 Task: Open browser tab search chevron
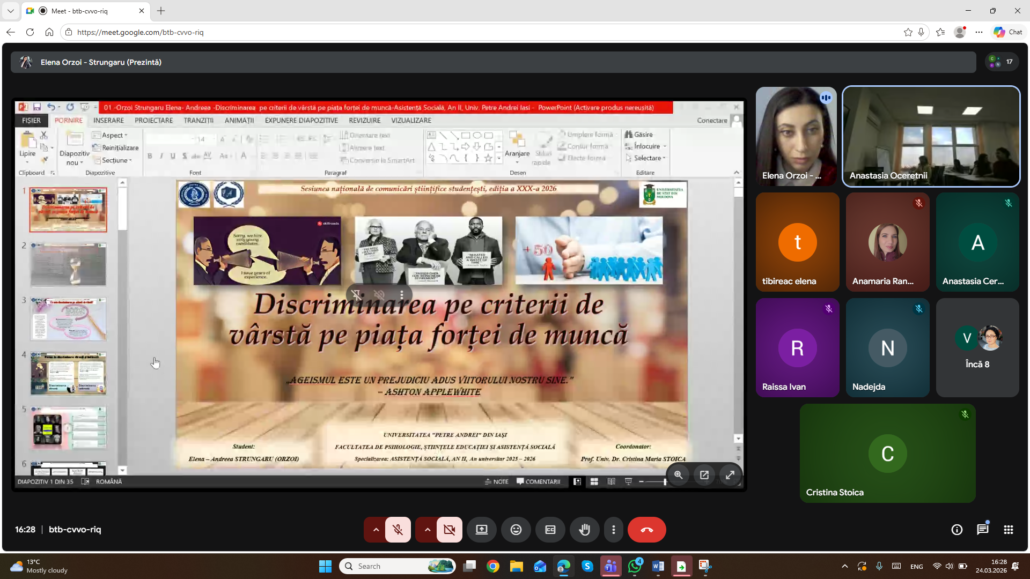tap(11, 11)
